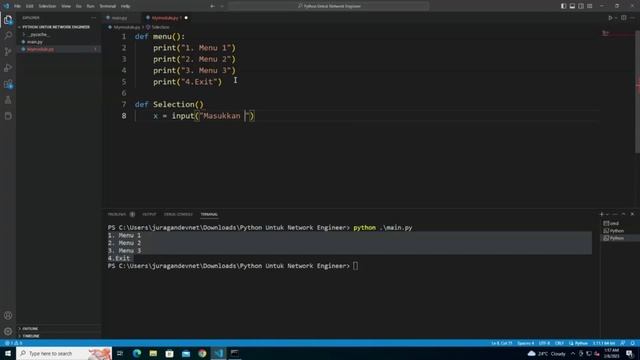Toggle Secondary Side Bar visibility
640x360 pixels.
coord(581,6)
